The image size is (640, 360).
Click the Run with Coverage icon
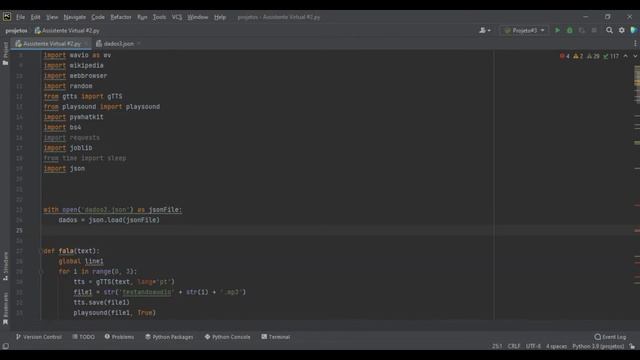coord(582,31)
